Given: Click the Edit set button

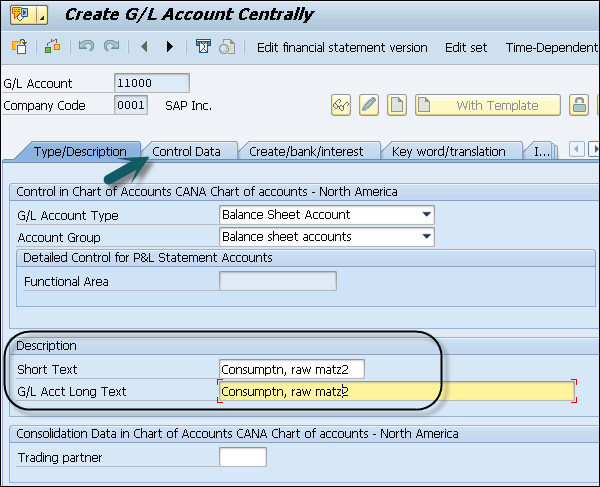Looking at the screenshot, I should (x=467, y=47).
